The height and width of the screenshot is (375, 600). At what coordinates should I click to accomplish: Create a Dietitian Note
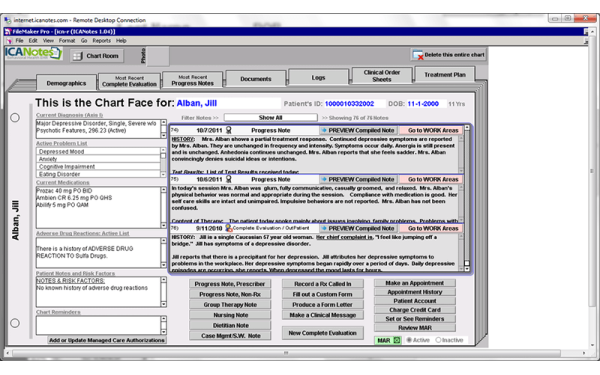[230, 325]
